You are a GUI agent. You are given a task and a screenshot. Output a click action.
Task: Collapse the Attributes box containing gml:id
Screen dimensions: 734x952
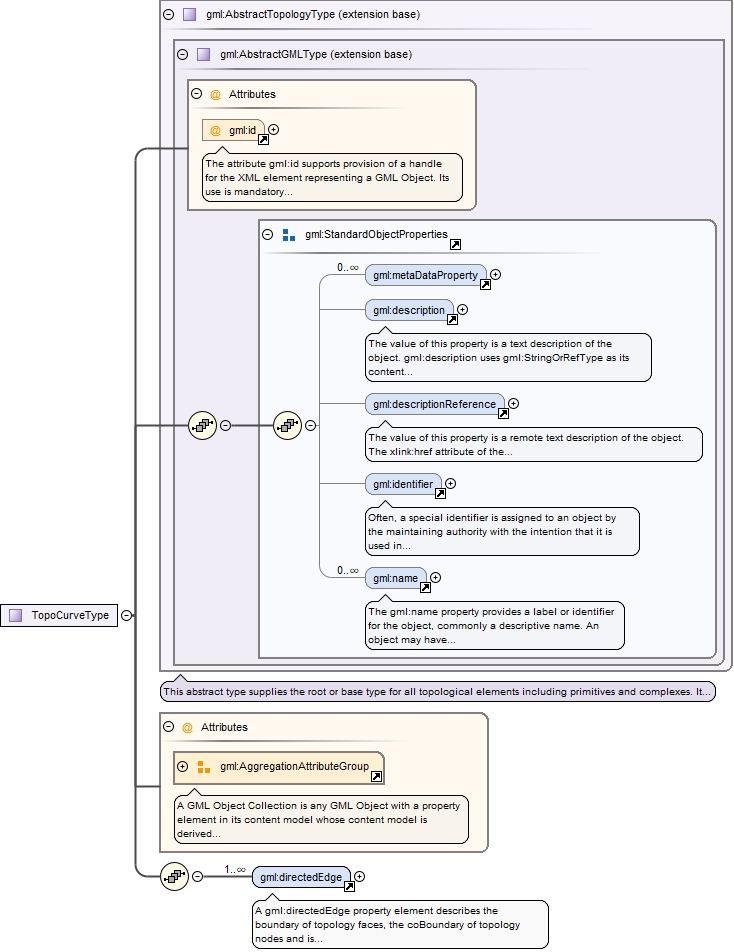197,94
